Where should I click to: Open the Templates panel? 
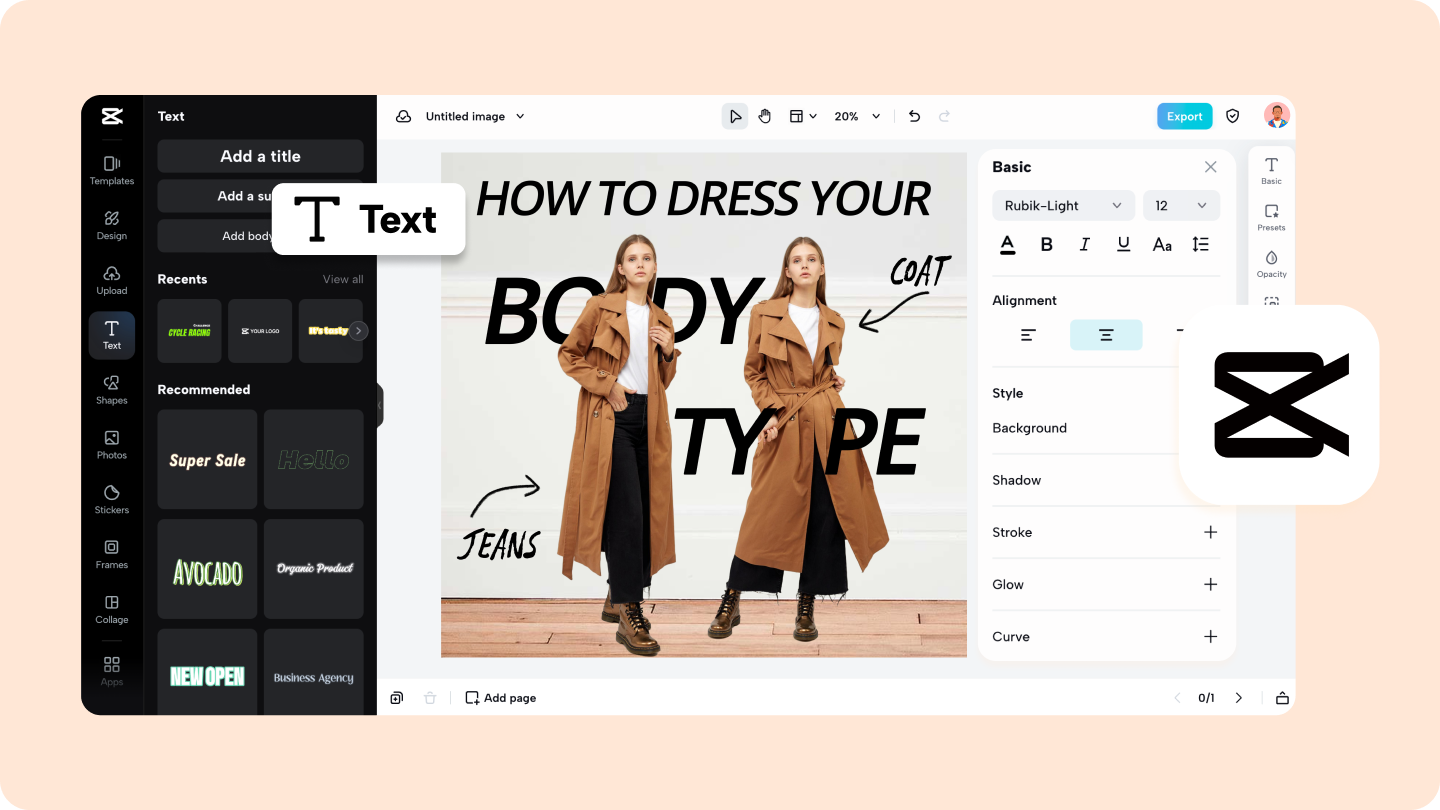coord(111,170)
